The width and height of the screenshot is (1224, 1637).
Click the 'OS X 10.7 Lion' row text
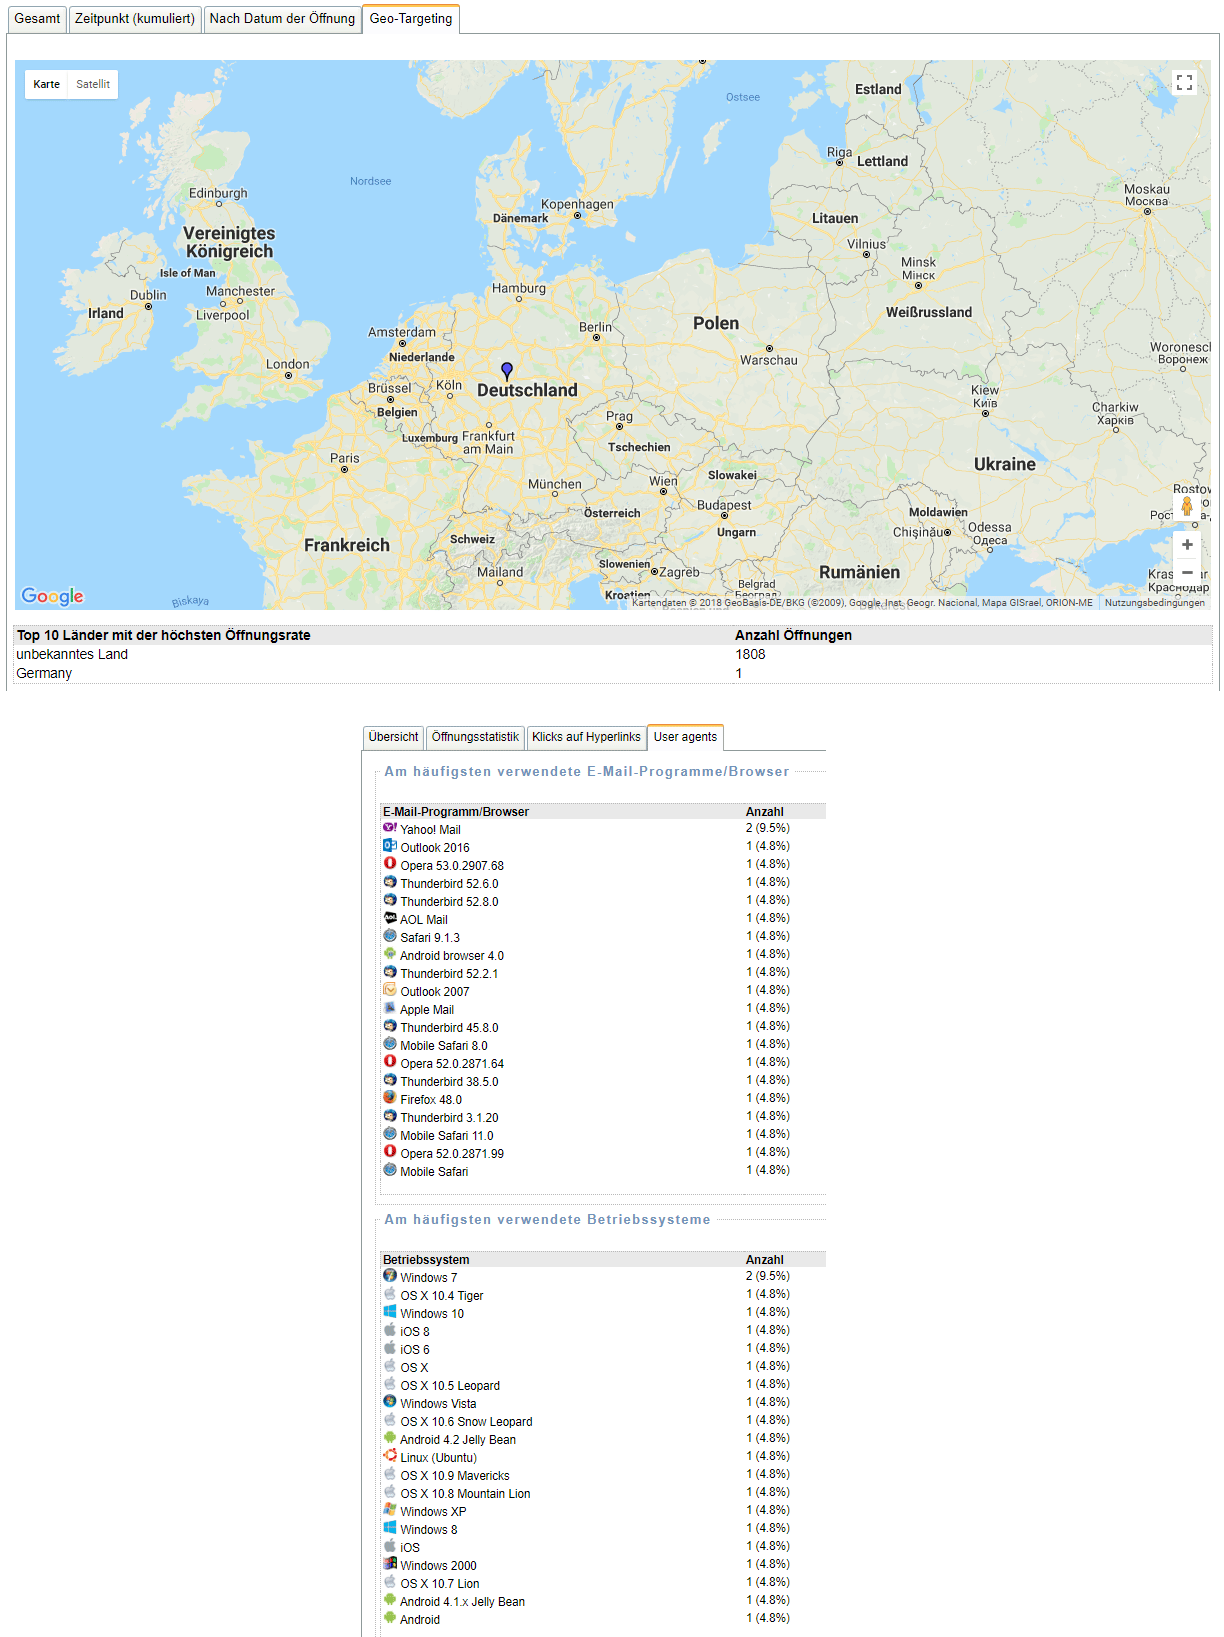click(440, 1584)
